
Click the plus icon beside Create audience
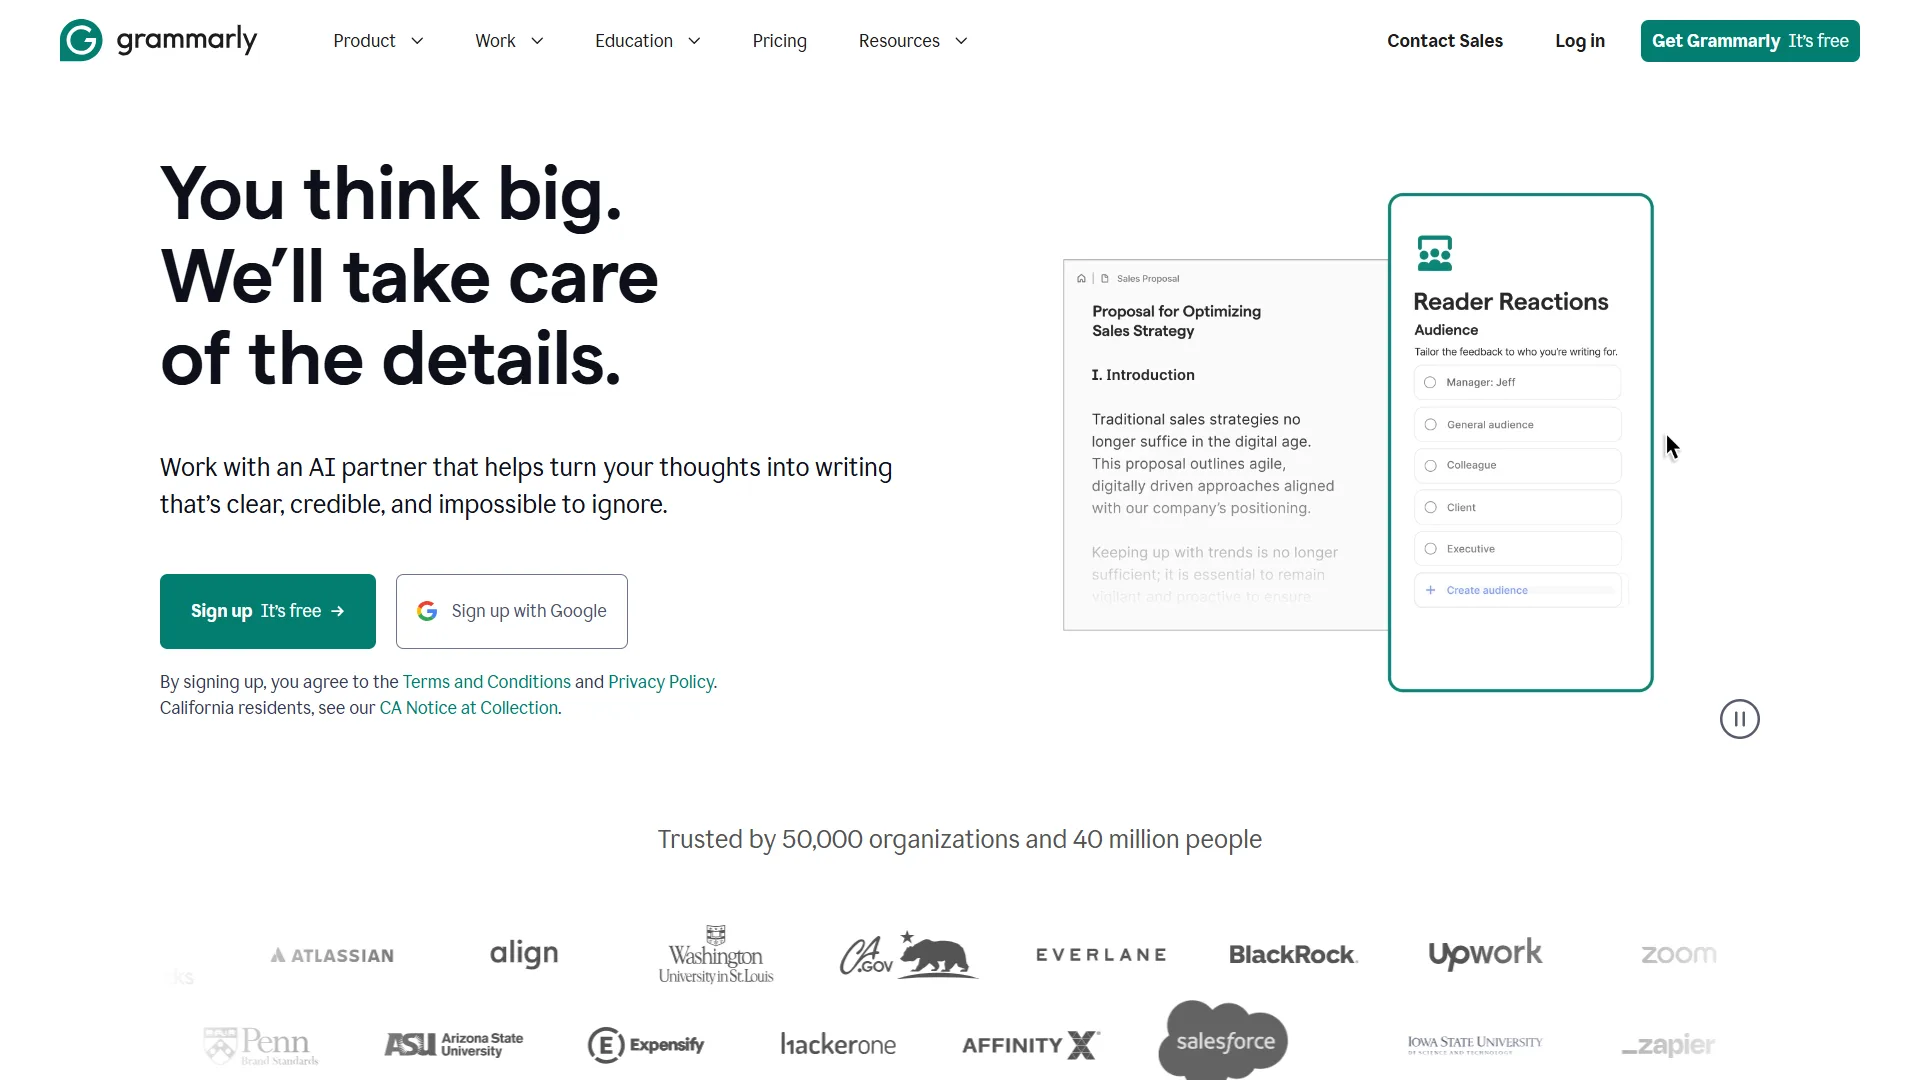coord(1430,590)
